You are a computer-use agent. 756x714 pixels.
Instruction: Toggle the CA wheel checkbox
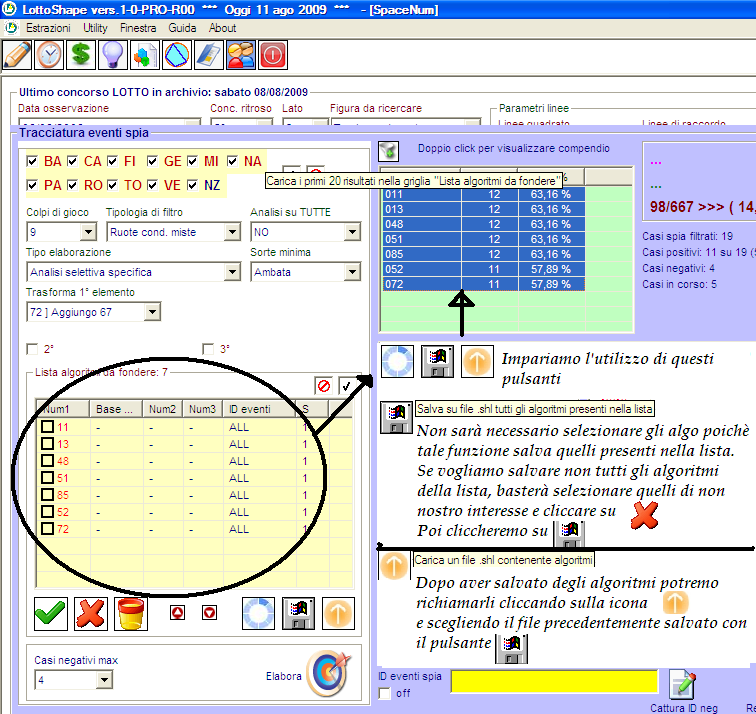(x=72, y=162)
